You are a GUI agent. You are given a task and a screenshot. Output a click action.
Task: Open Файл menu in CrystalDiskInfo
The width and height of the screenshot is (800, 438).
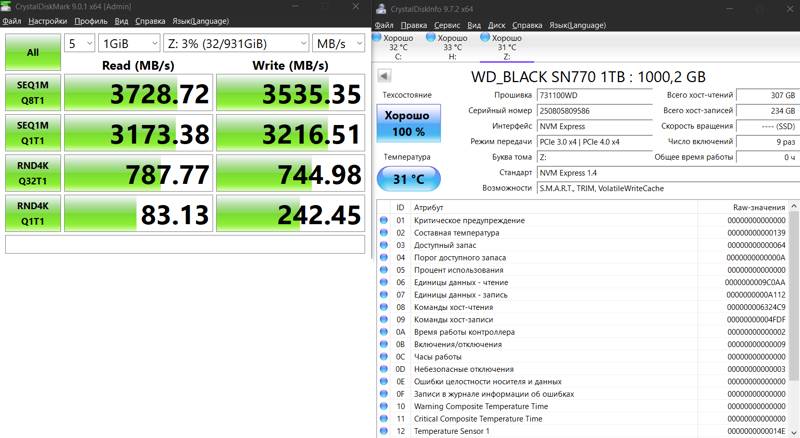pyautogui.click(x=384, y=25)
